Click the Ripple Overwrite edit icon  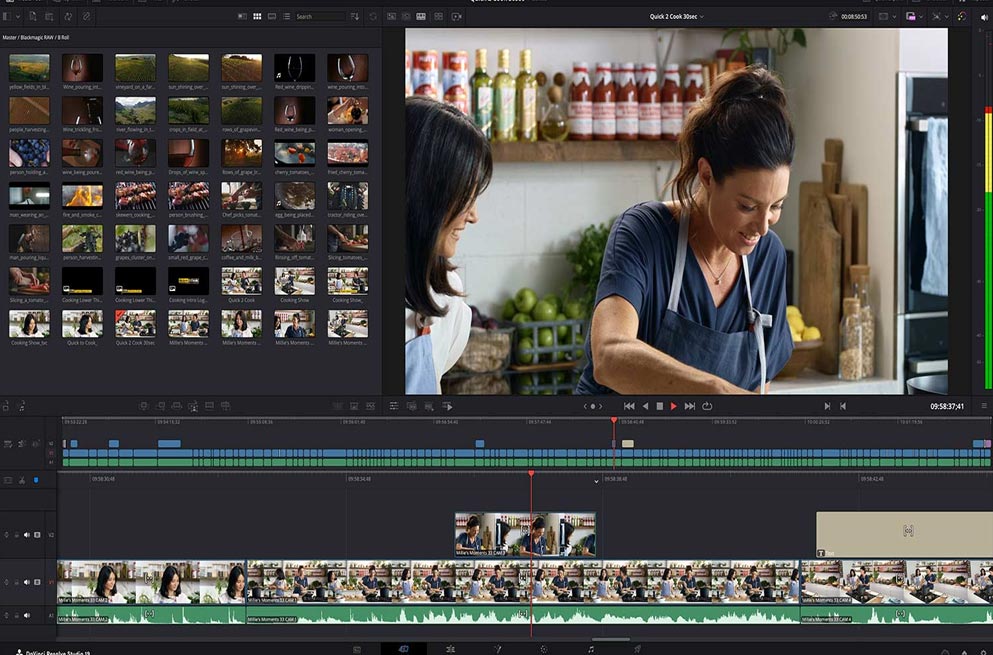177,406
